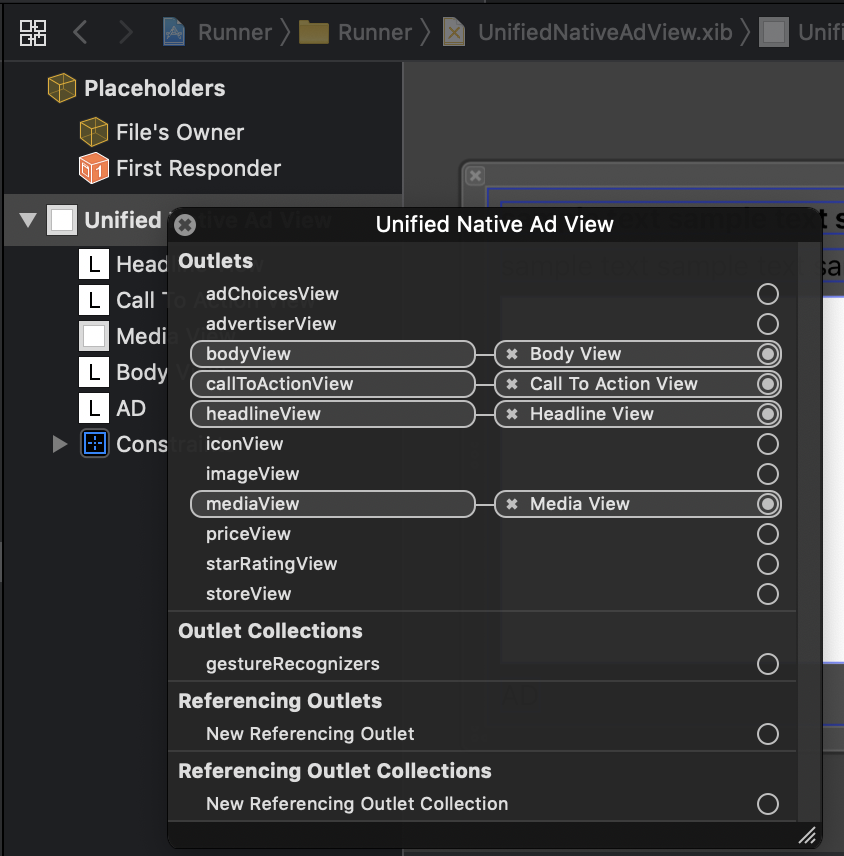This screenshot has width=844, height=856.
Task: Close the canvas view with its x button
Action: (x=476, y=176)
